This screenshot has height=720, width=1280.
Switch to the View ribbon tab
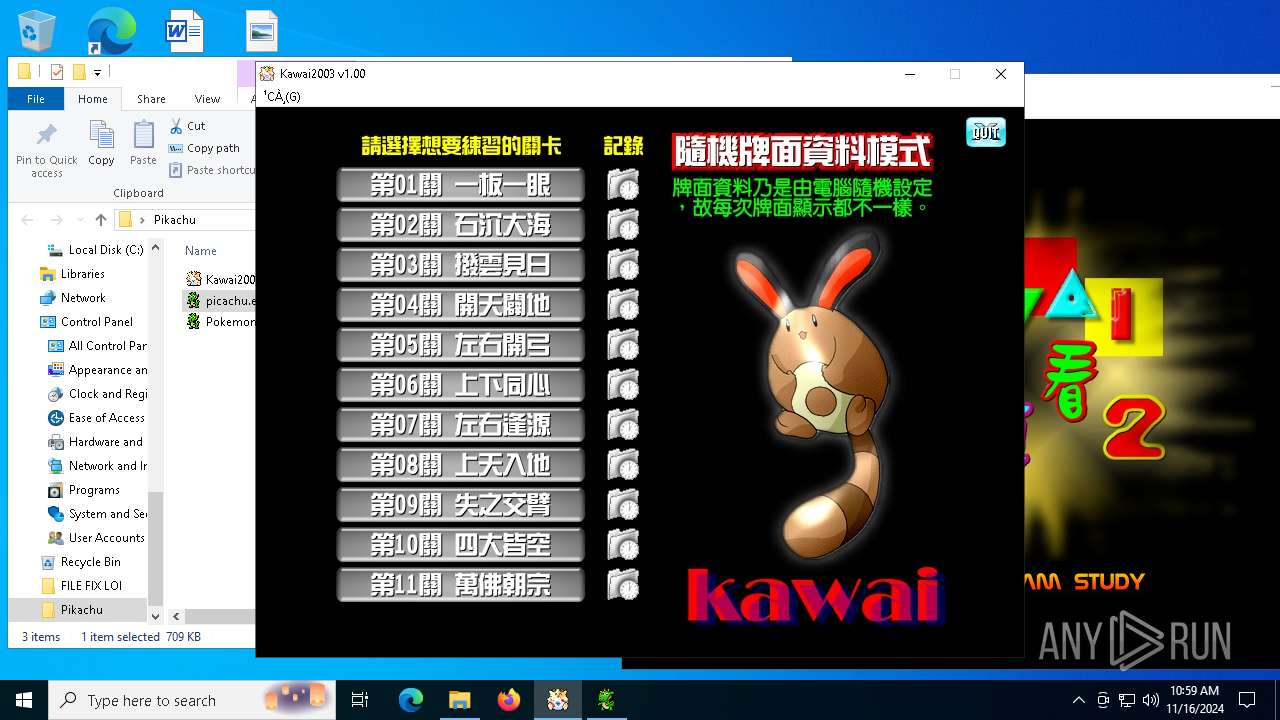pos(207,99)
